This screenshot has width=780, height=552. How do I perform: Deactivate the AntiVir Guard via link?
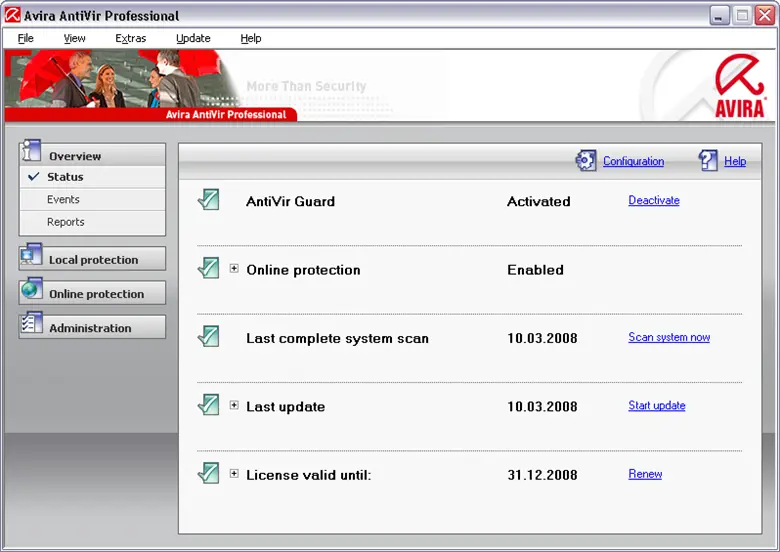point(653,201)
